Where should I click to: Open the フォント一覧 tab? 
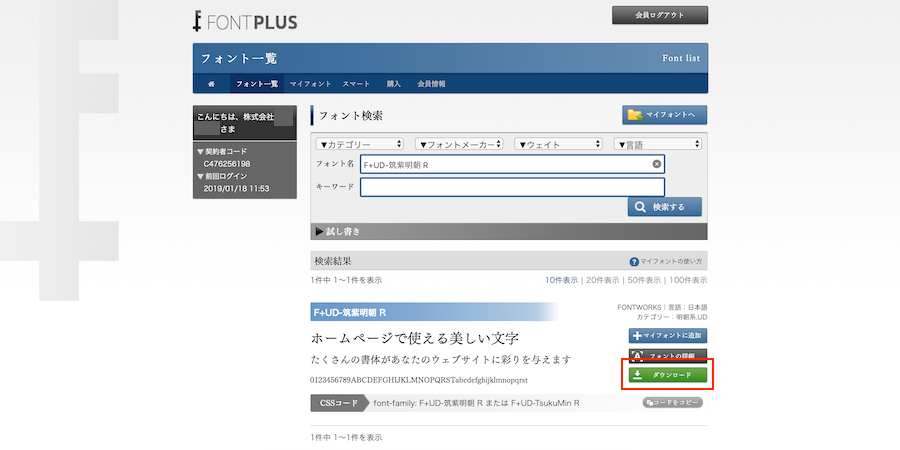click(257, 84)
